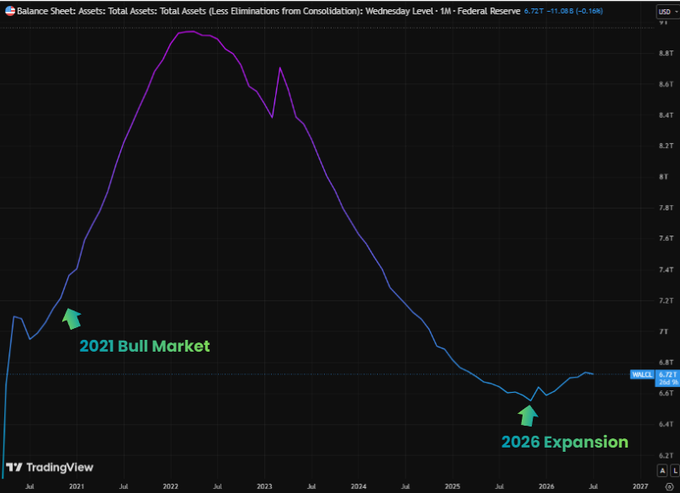
Task: Click the 6.6T price axis label
Action: [x=666, y=393]
